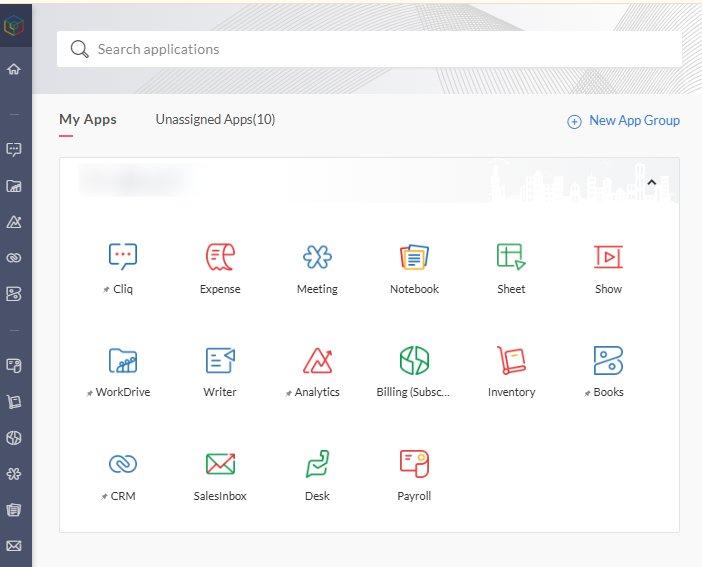Click the search magnifier icon
This screenshot has width=702, height=567.
point(80,49)
